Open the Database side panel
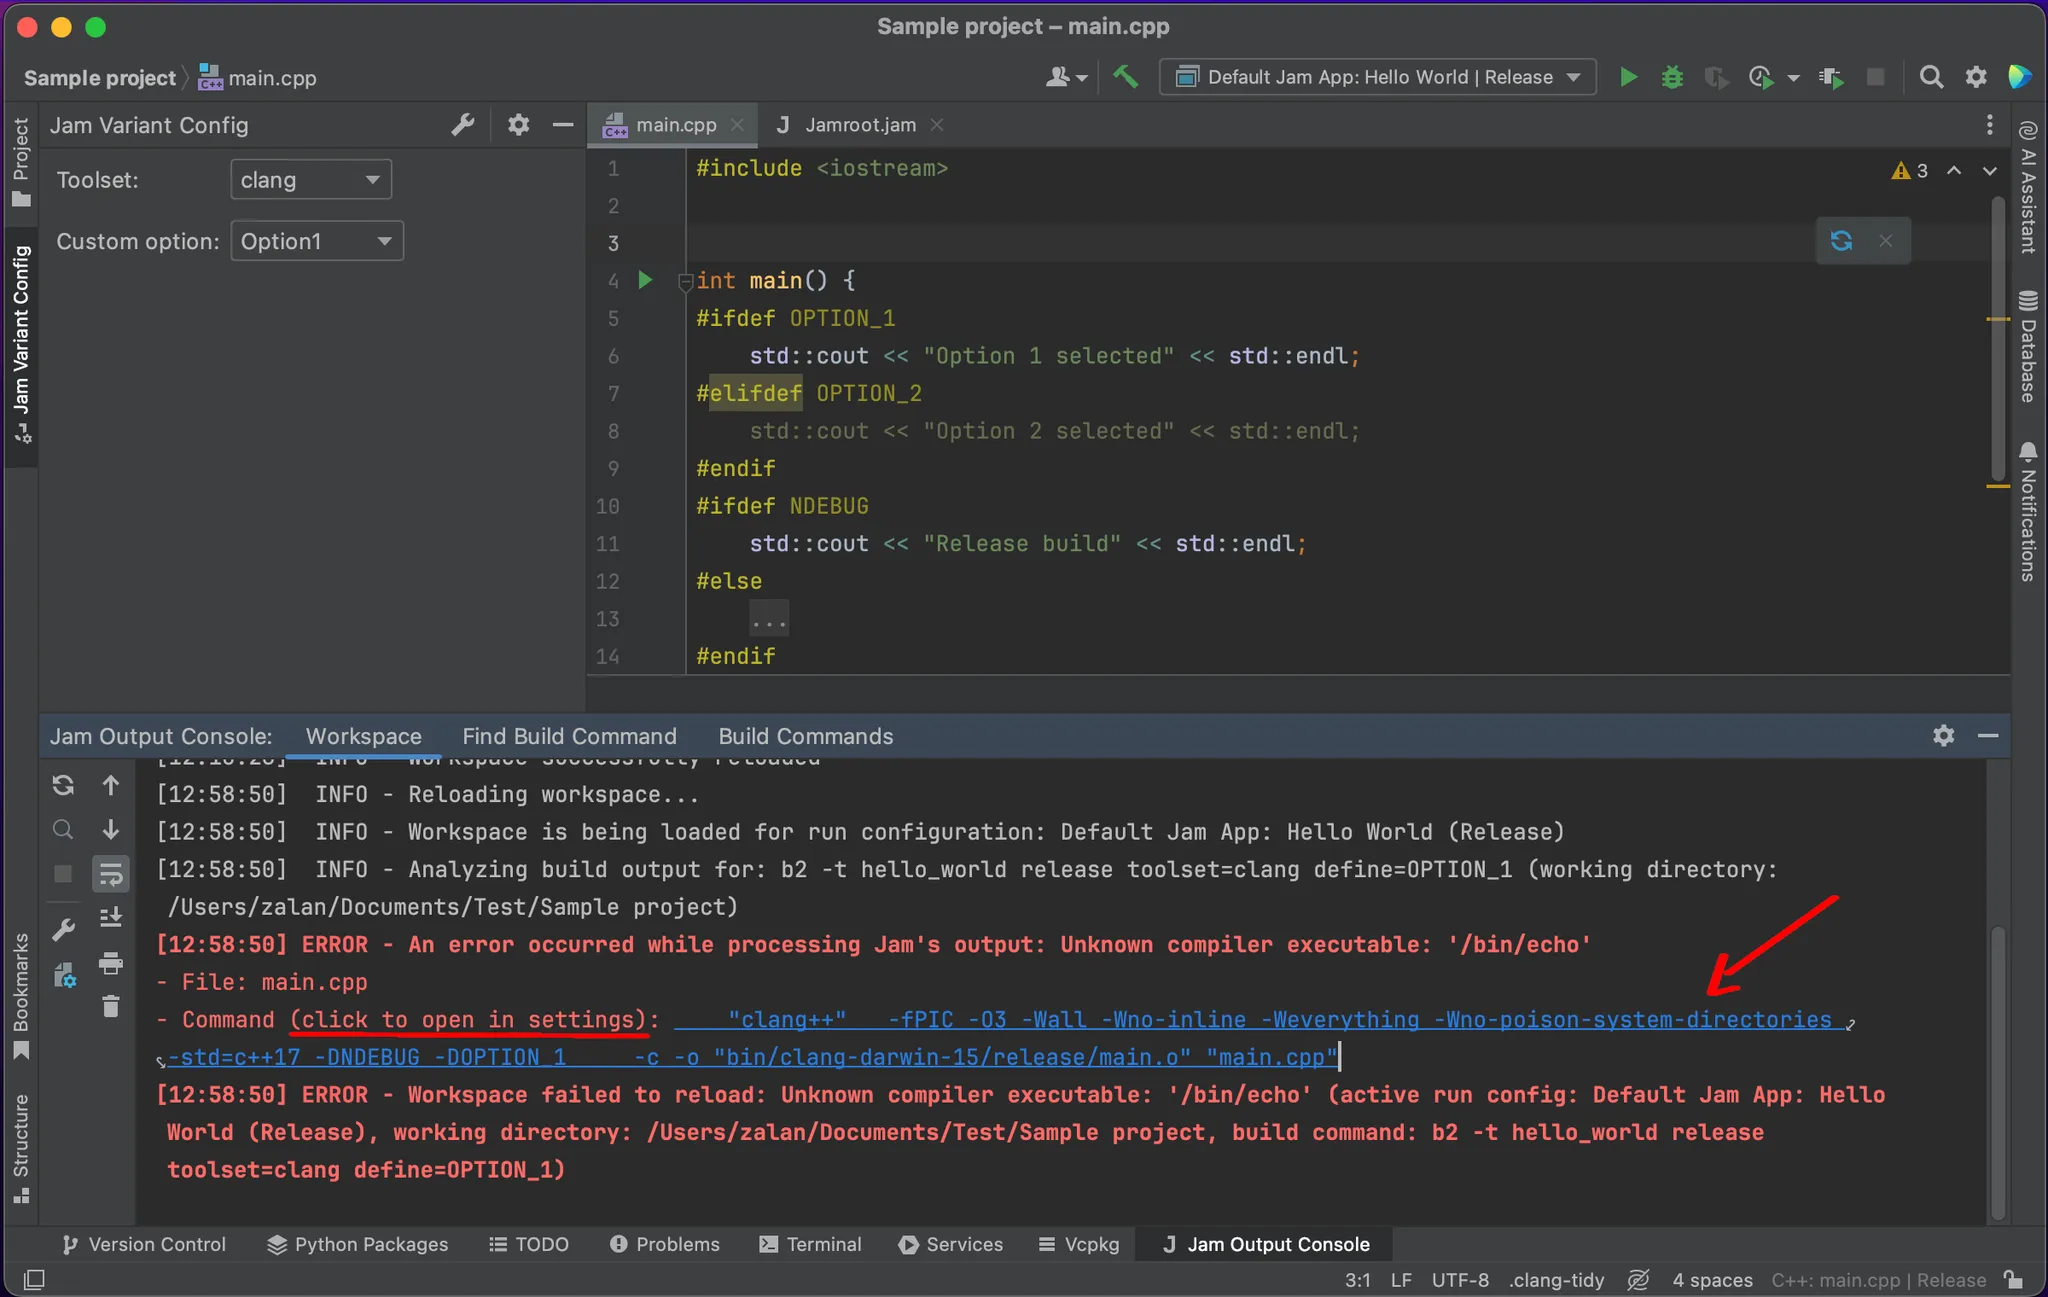This screenshot has width=2048, height=1297. pyautogui.click(x=2028, y=347)
